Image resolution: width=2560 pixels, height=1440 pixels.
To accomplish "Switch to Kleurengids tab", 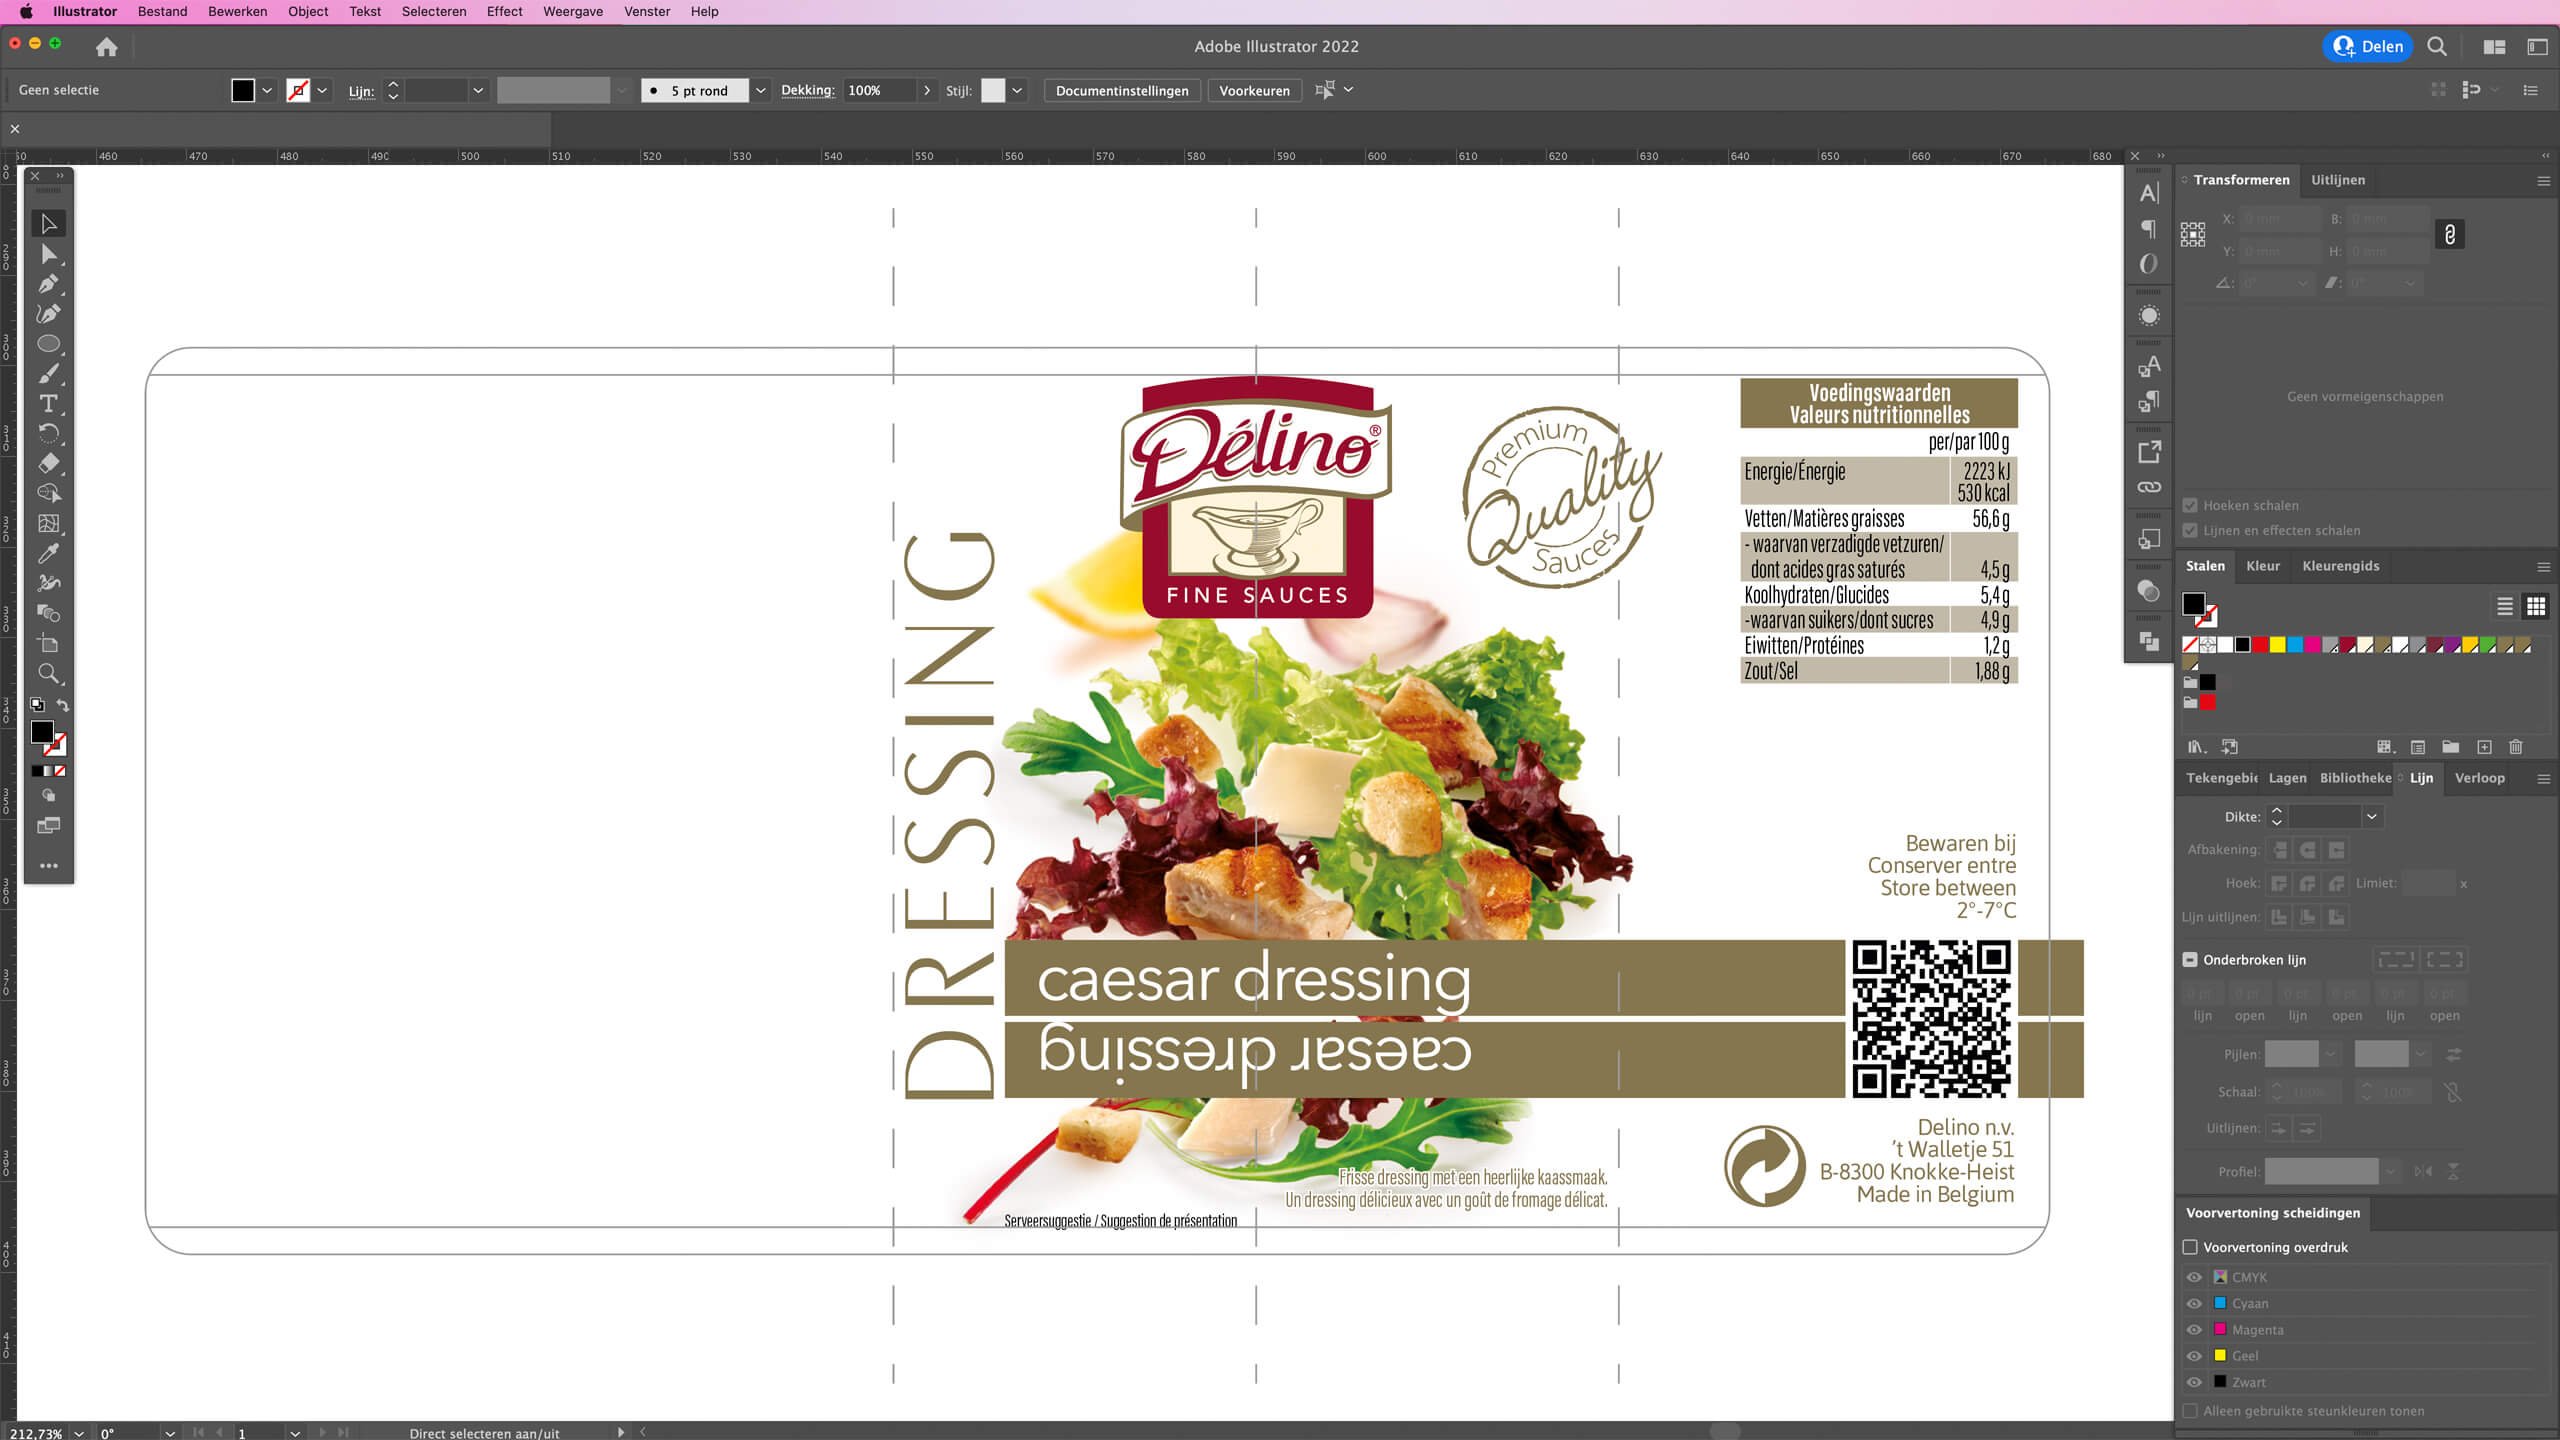I will tap(2340, 566).
